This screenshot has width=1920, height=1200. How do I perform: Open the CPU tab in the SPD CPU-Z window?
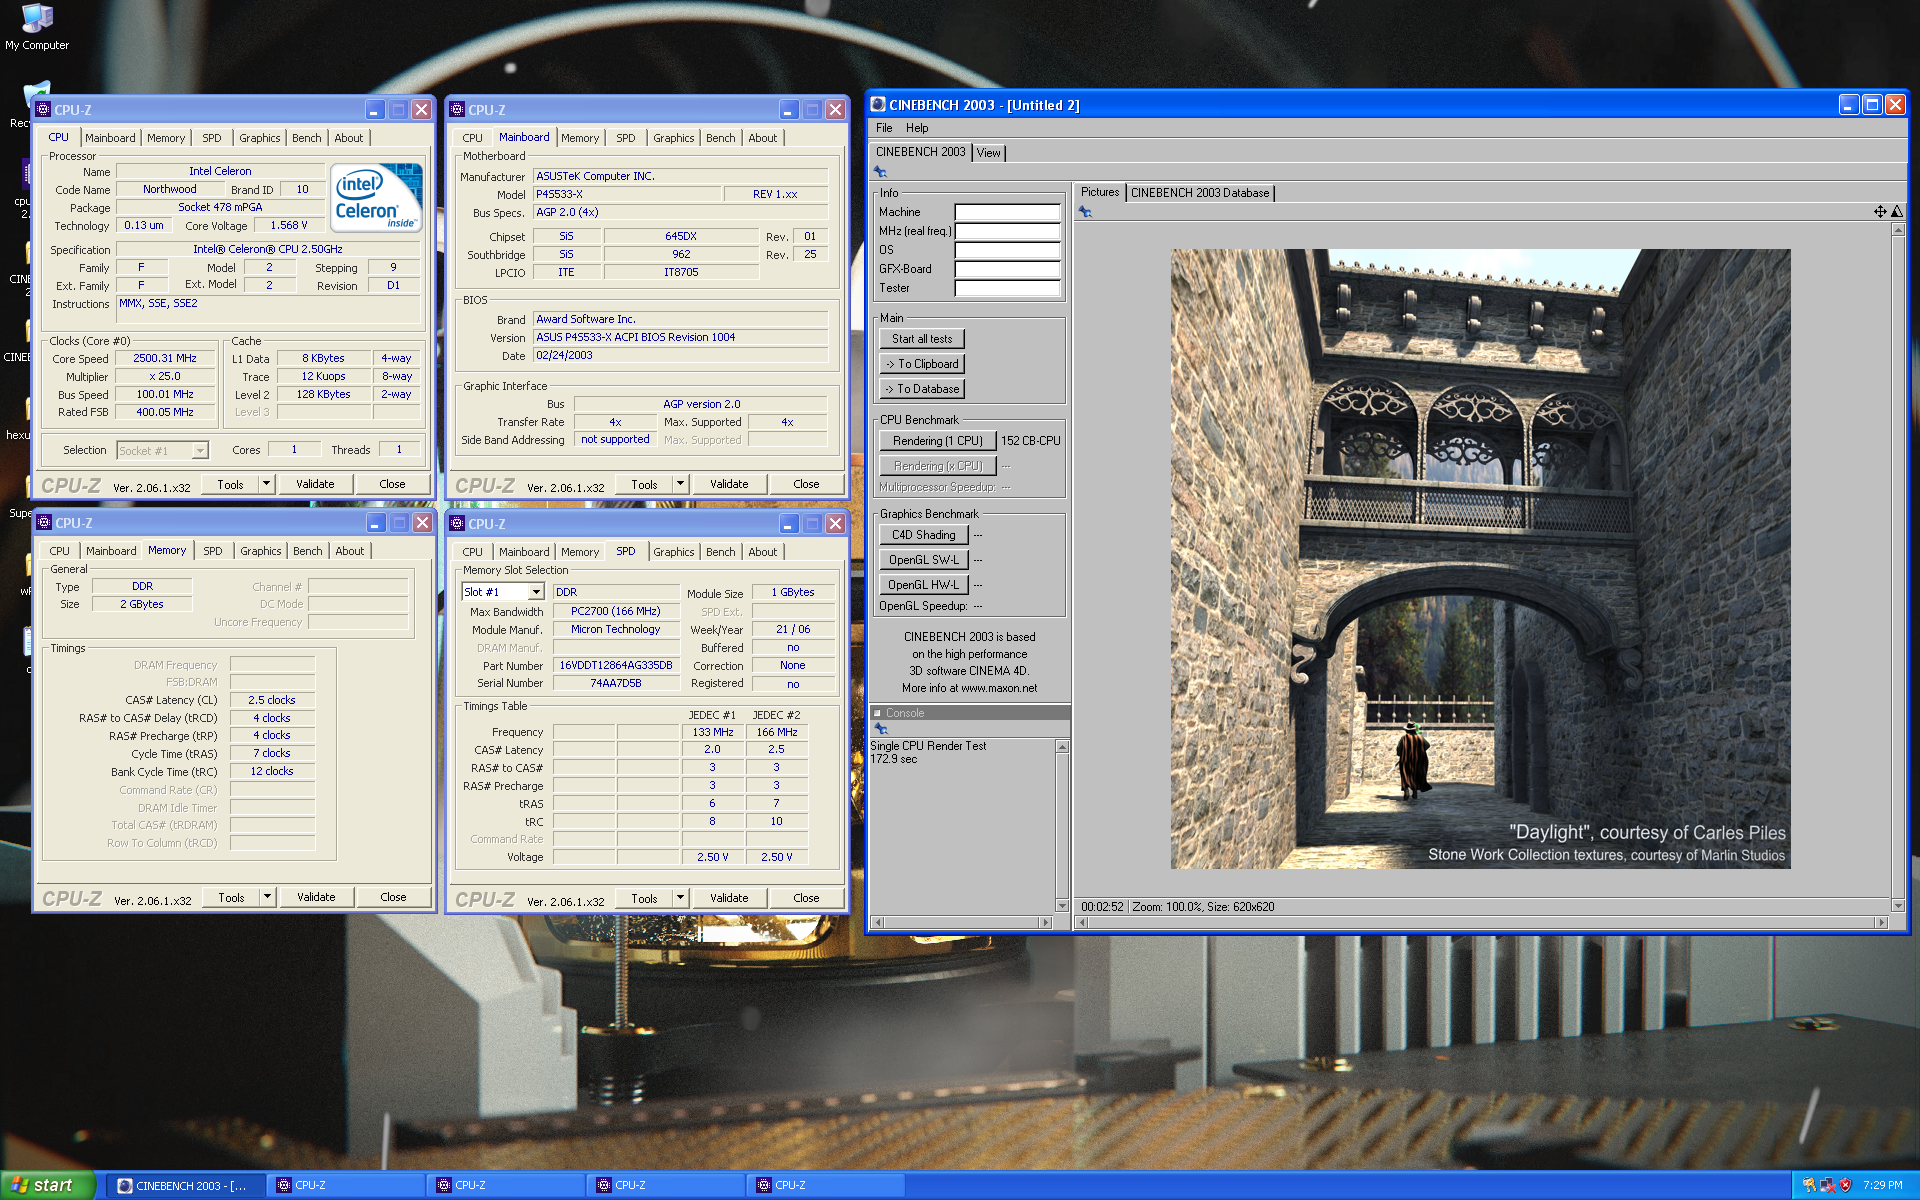tap(473, 552)
